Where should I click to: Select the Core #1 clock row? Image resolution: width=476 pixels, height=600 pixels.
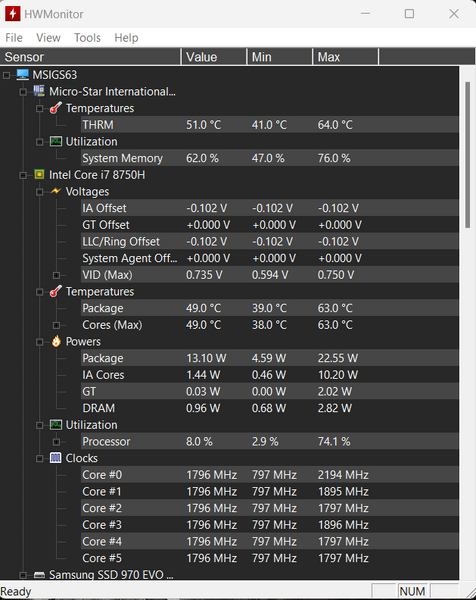270,492
